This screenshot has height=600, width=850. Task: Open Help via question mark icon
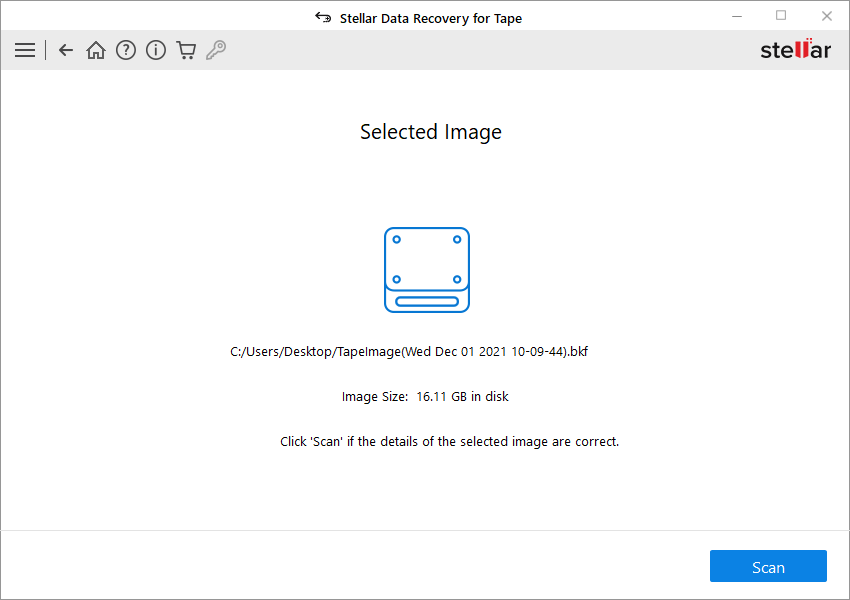tap(126, 50)
